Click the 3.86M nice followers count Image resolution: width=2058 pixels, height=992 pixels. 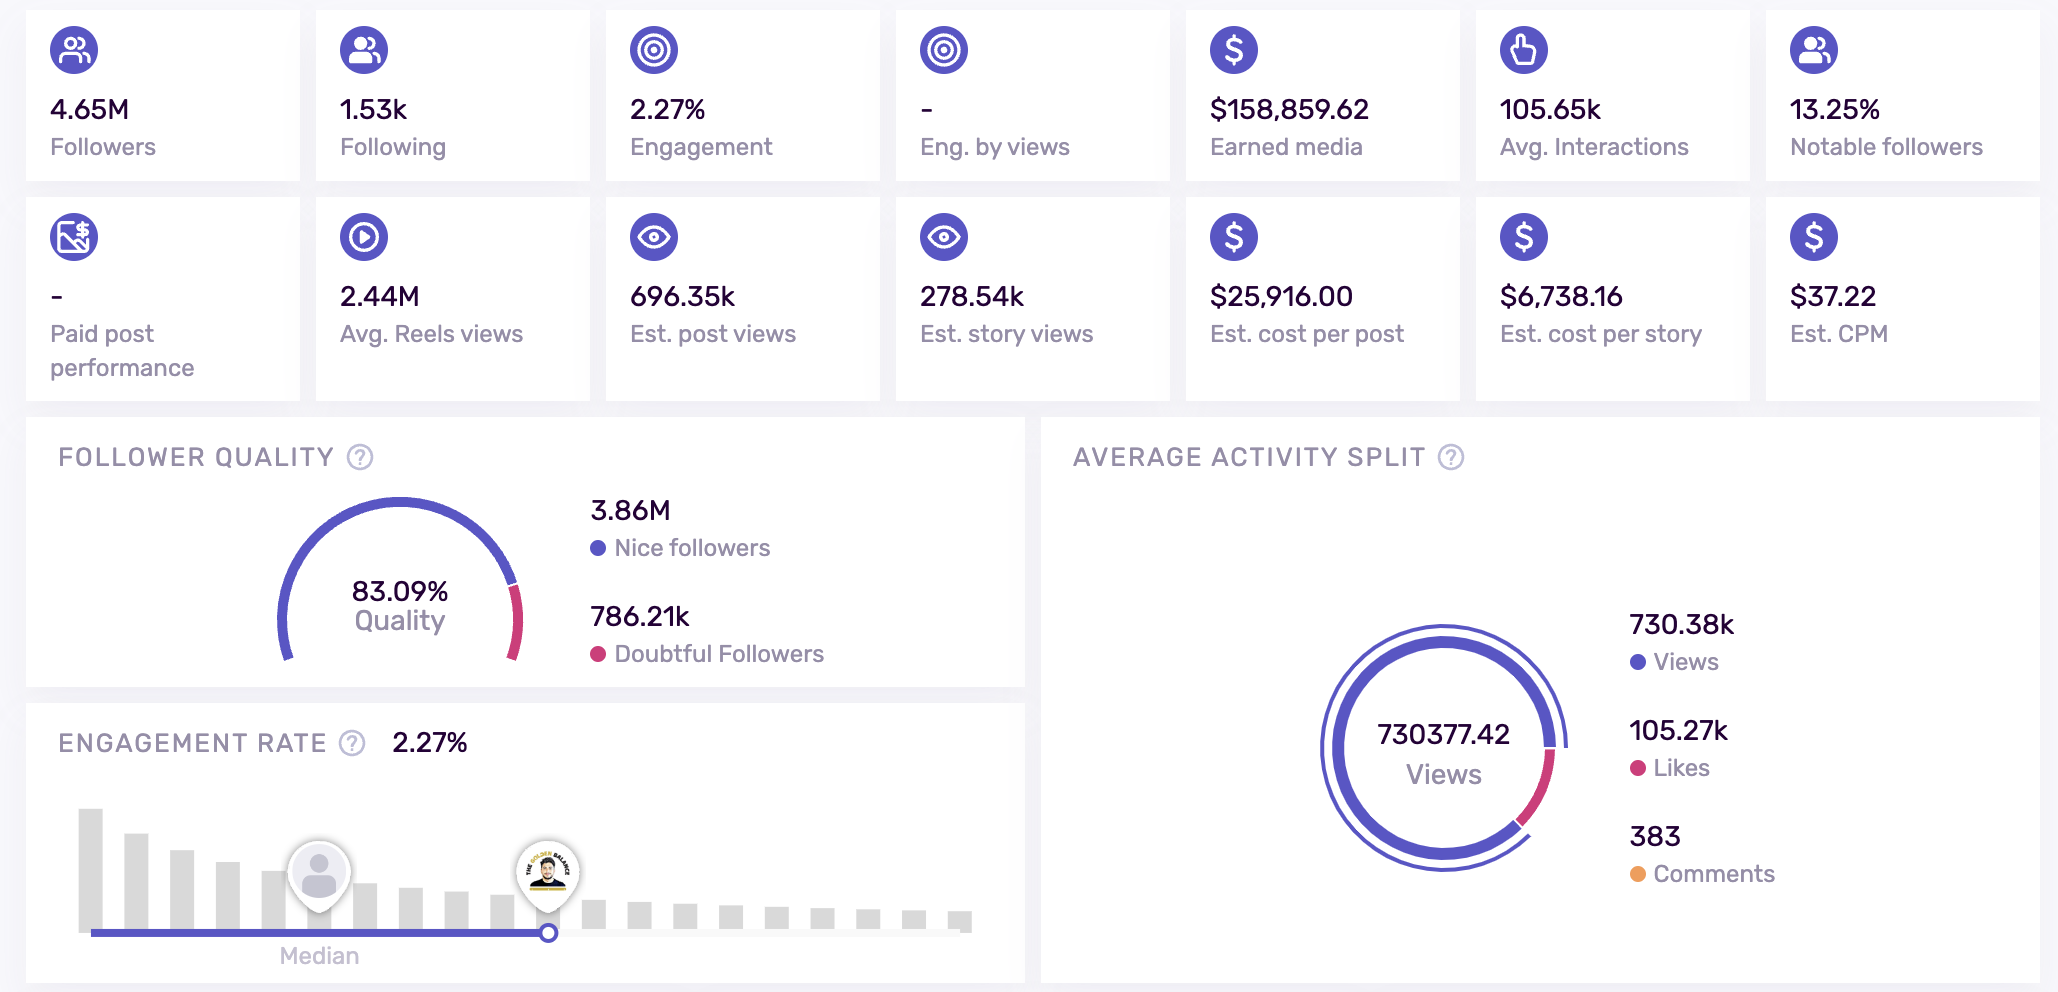(x=630, y=510)
